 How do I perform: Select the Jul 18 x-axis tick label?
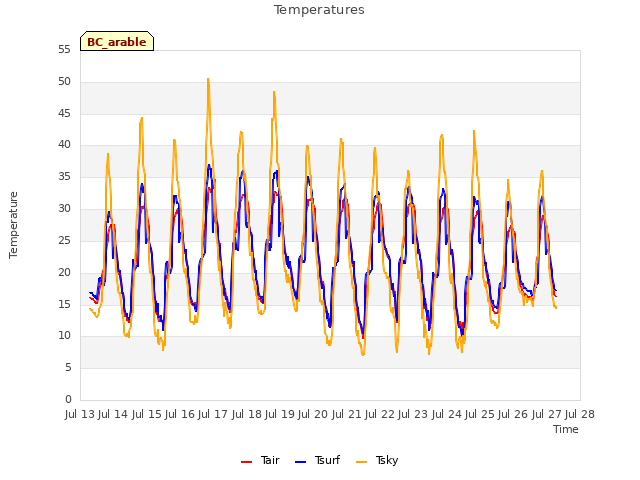click(247, 414)
